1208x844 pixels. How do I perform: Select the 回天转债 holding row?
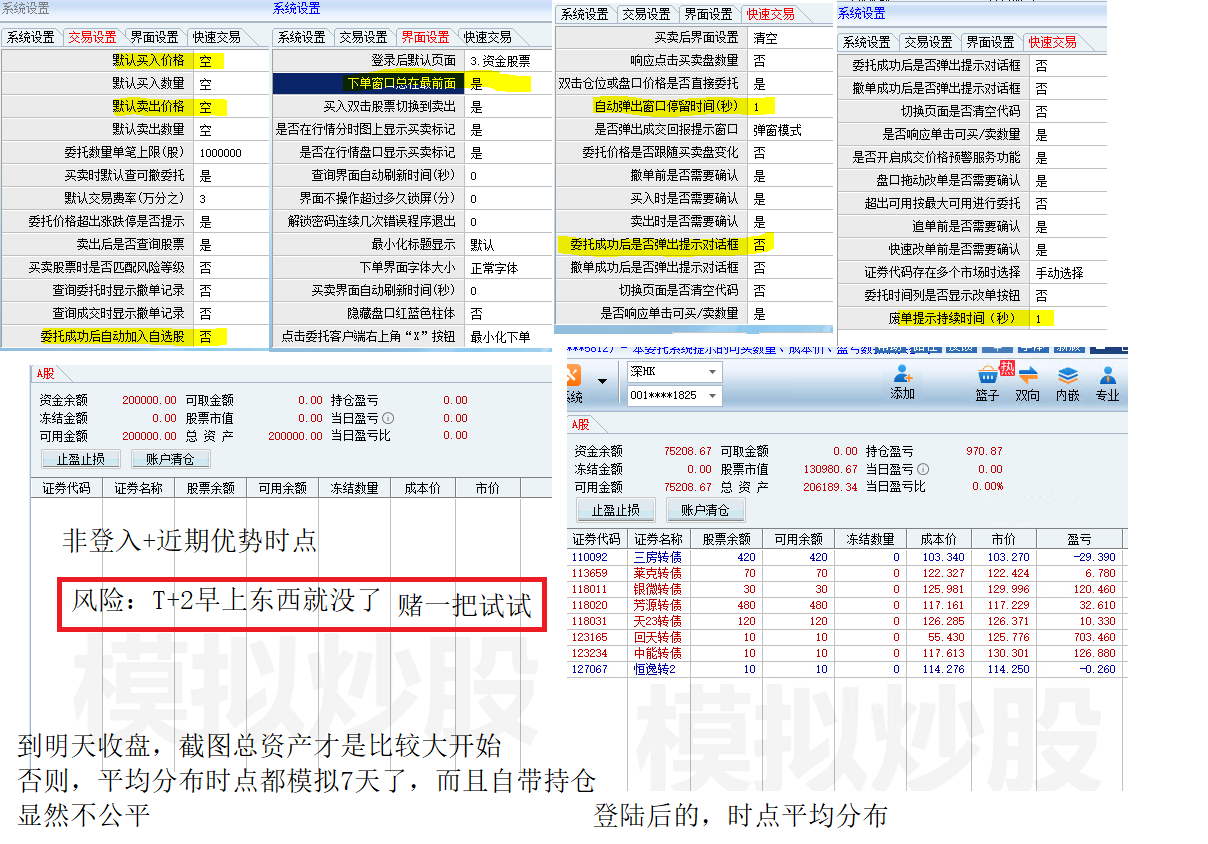tap(846, 637)
